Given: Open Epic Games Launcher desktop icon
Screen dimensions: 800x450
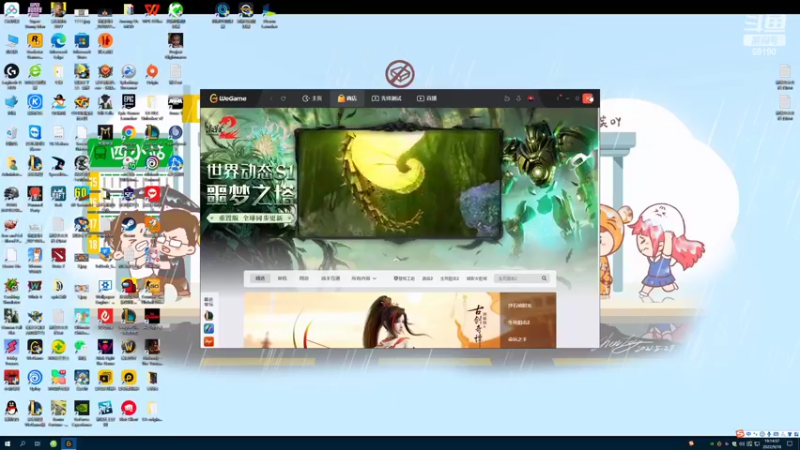Looking at the screenshot, I should [129, 107].
